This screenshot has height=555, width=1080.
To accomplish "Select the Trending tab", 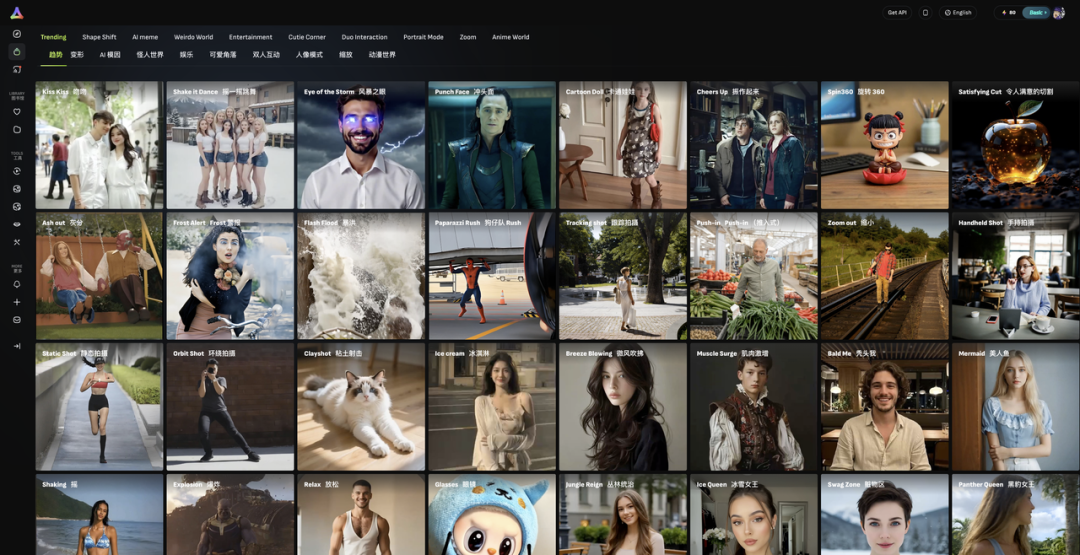I will (54, 37).
